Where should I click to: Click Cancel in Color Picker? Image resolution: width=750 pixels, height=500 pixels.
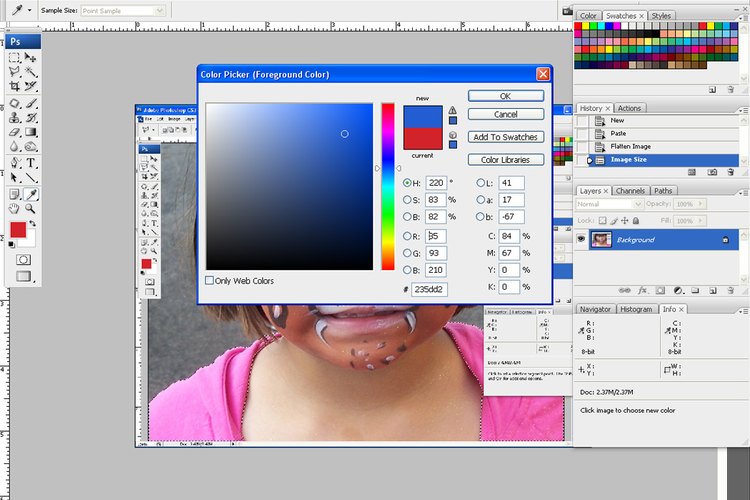[506, 114]
